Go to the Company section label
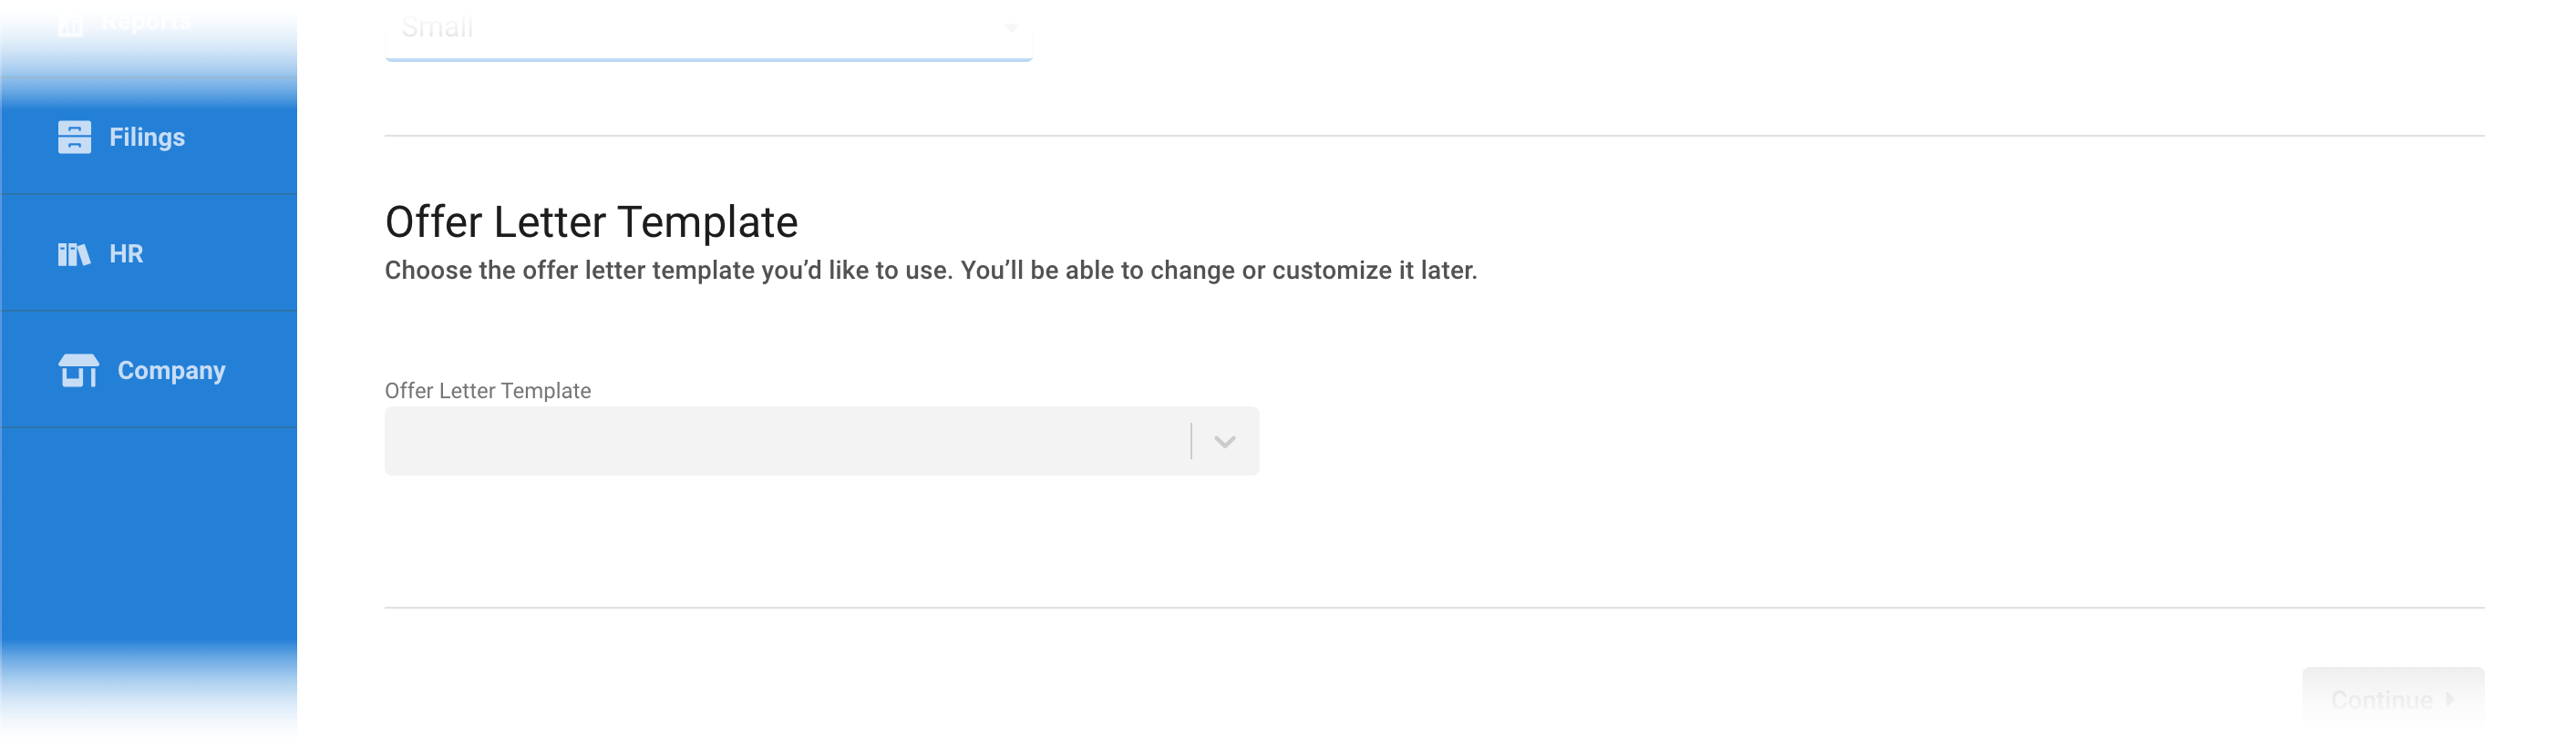 pyautogui.click(x=171, y=370)
